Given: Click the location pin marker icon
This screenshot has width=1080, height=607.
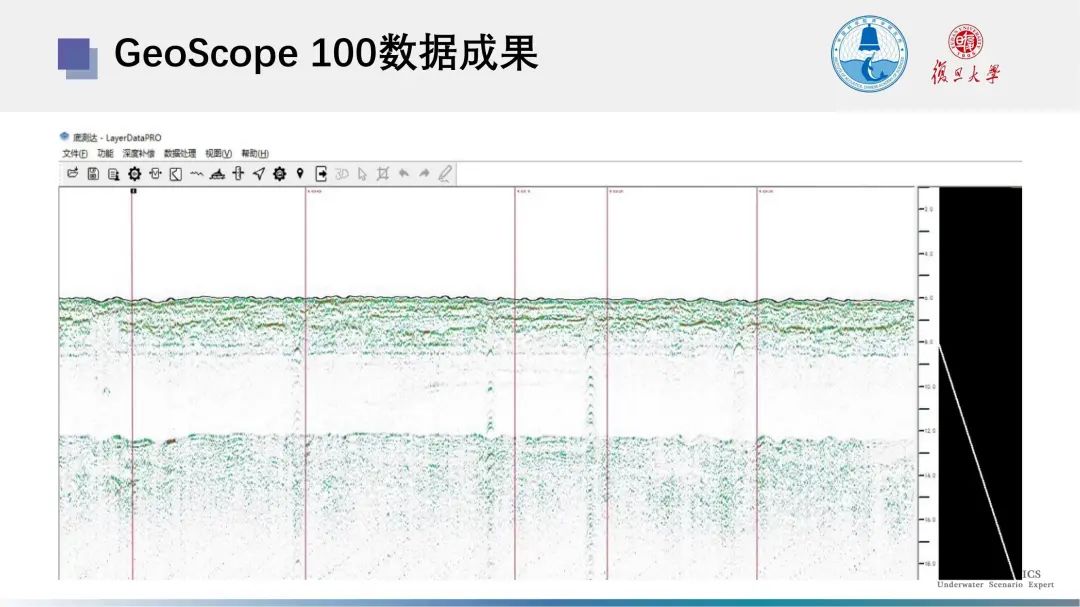Looking at the screenshot, I should 299,174.
